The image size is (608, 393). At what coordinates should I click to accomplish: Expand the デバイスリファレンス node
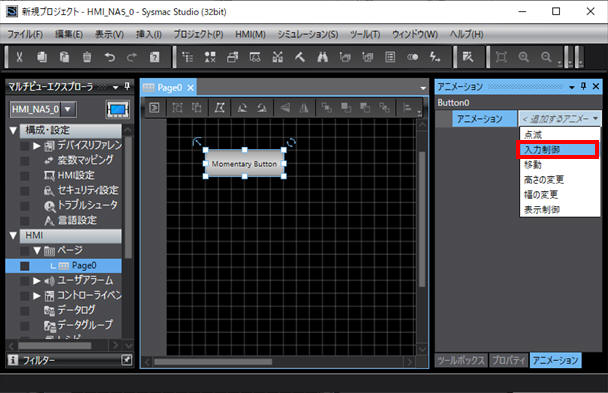pos(36,146)
